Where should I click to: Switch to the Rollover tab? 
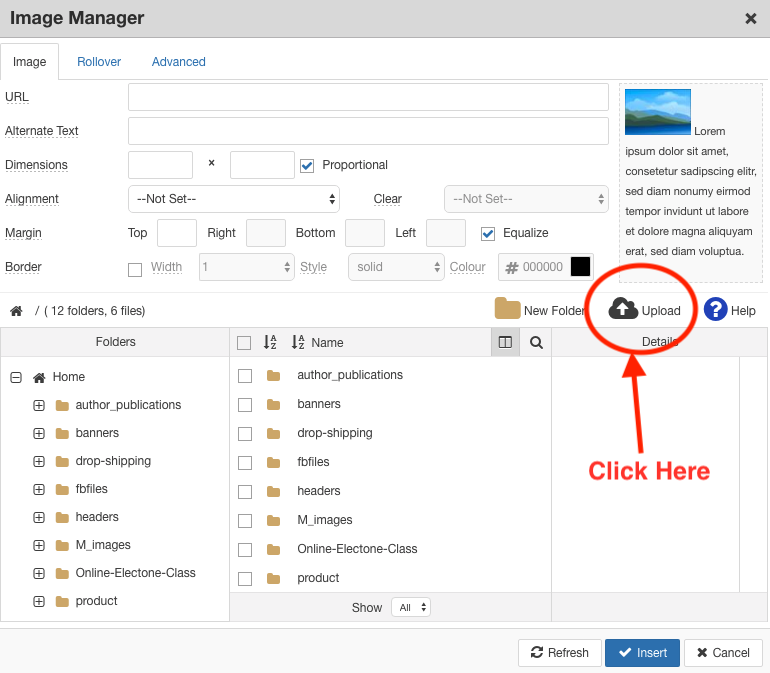tap(99, 62)
